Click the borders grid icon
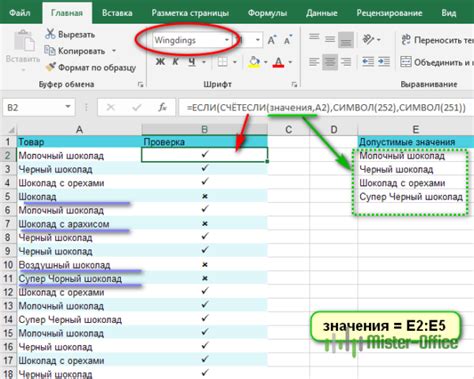Viewport: 474px width, 379px height. [222, 62]
